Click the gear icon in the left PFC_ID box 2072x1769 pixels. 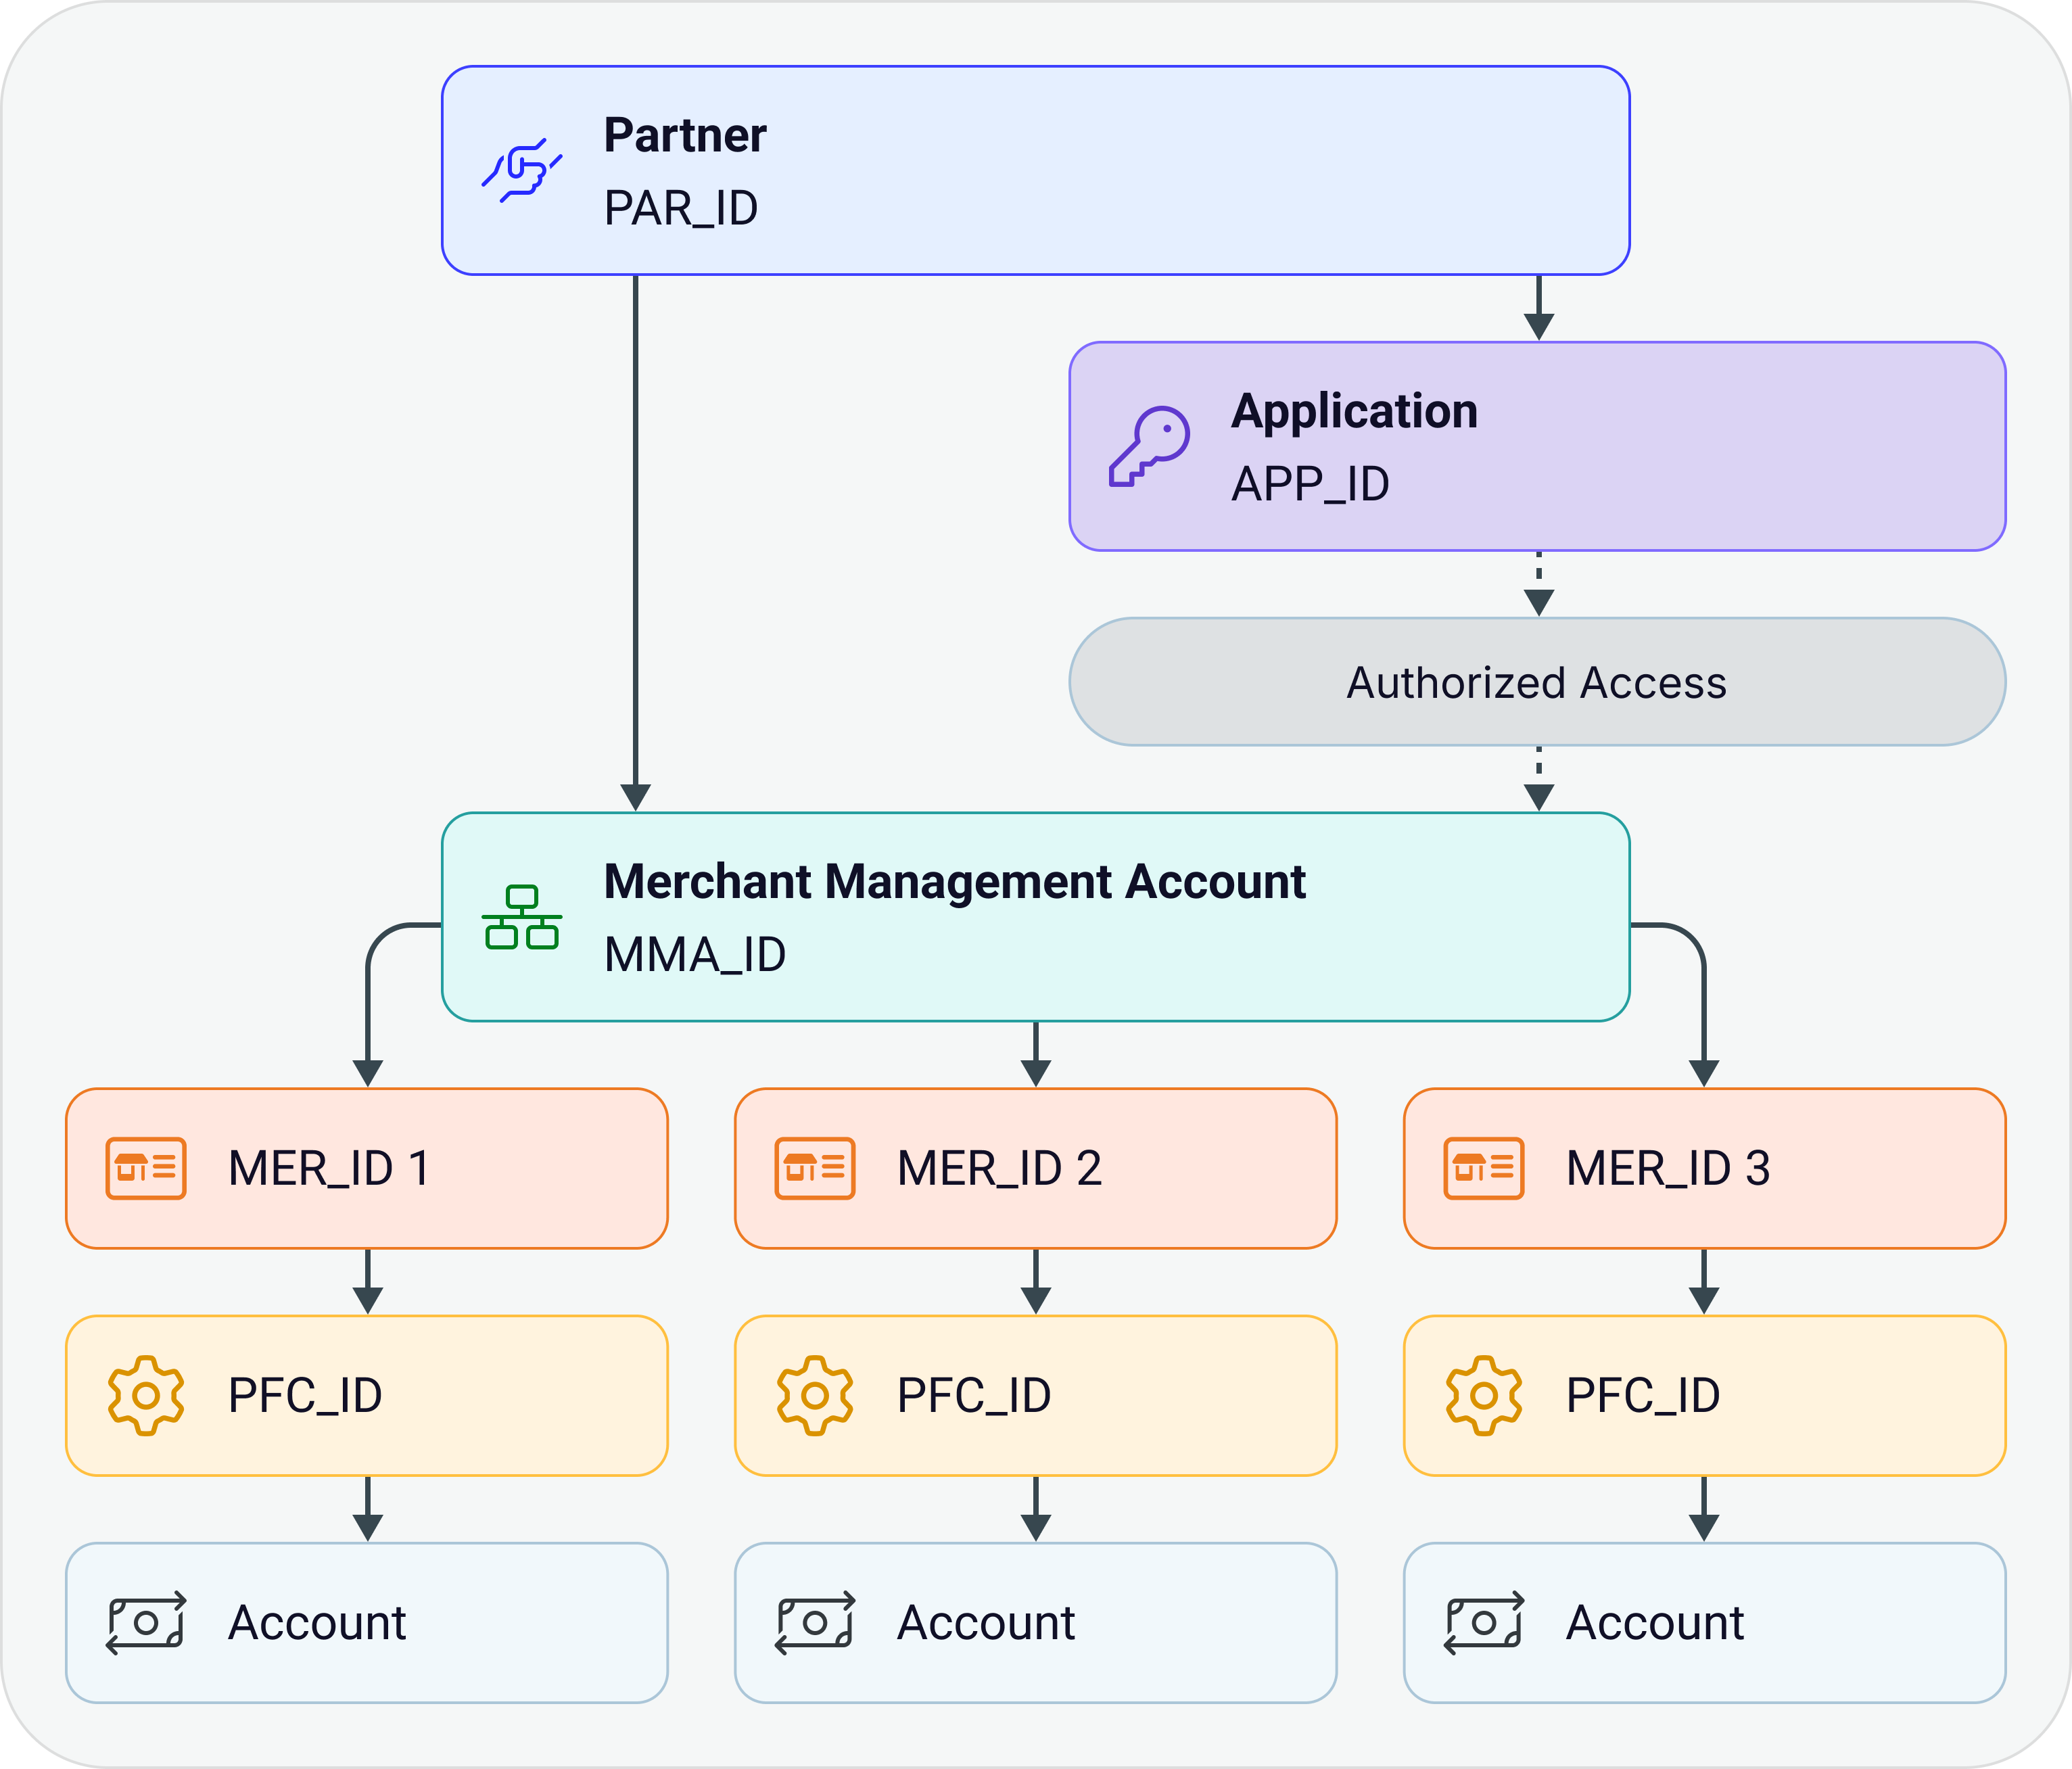pyautogui.click(x=146, y=1396)
